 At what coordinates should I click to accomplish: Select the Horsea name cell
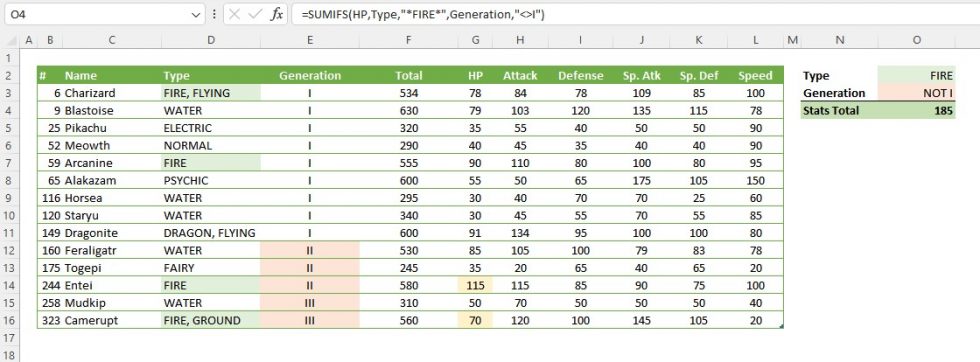tap(111, 198)
